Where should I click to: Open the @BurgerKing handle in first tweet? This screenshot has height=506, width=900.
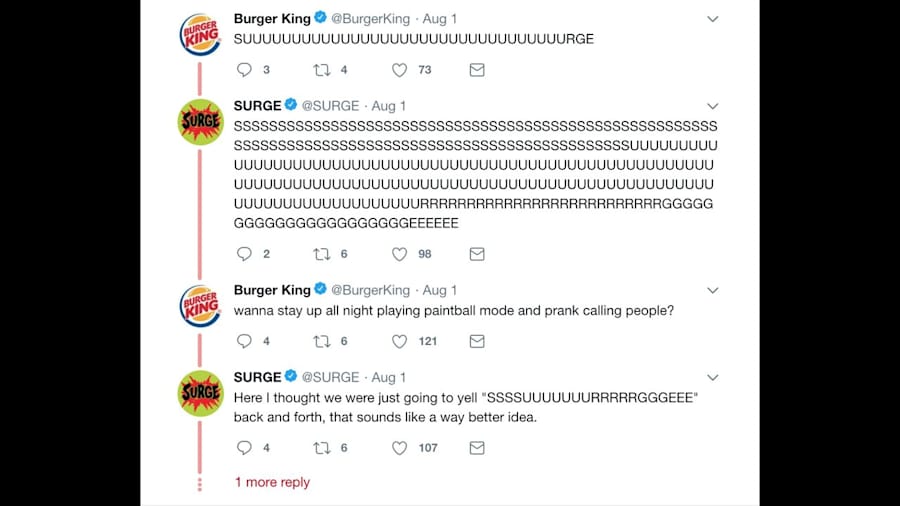click(371, 19)
